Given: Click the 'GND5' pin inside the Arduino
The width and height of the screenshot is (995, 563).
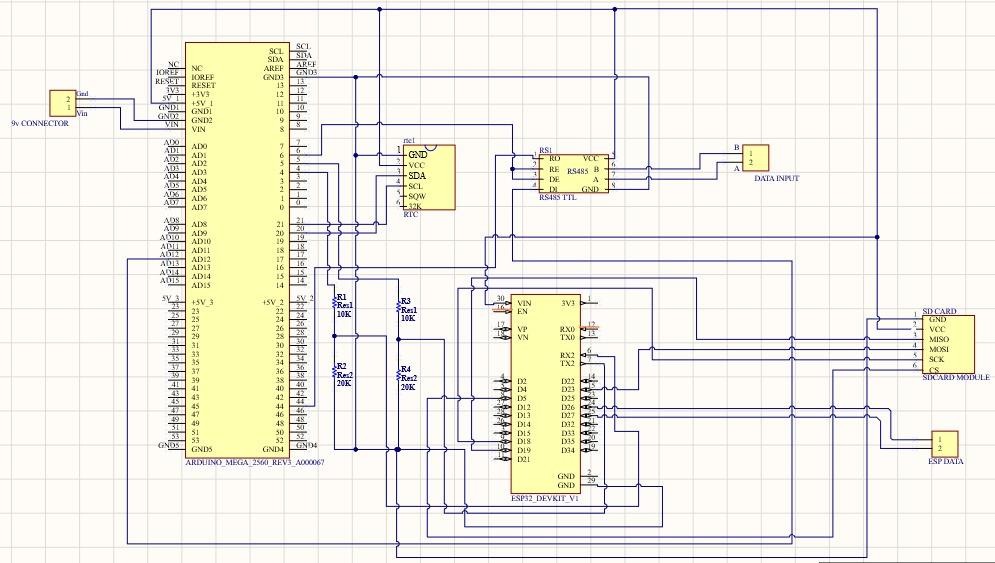Looking at the screenshot, I should pos(201,449).
